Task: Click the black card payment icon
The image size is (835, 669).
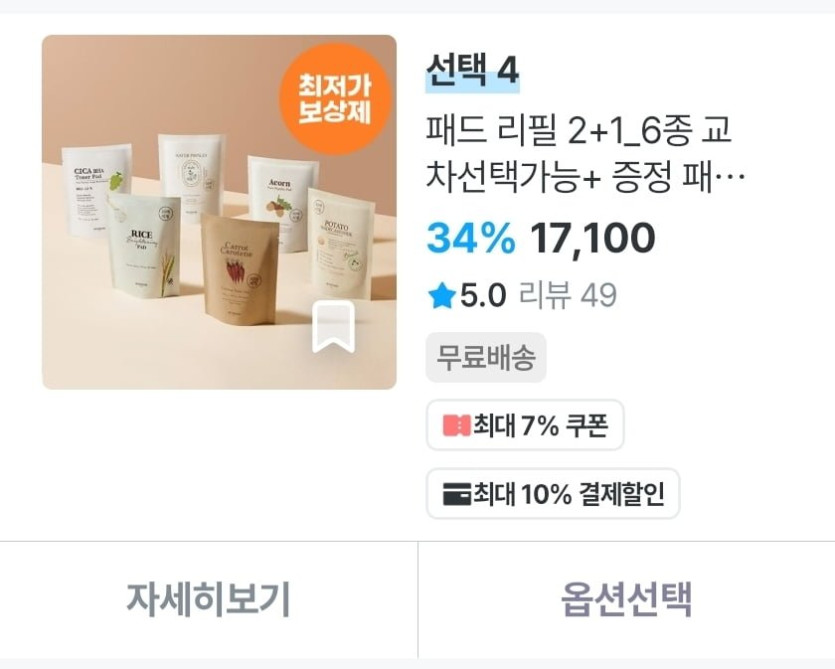Action: point(457,493)
